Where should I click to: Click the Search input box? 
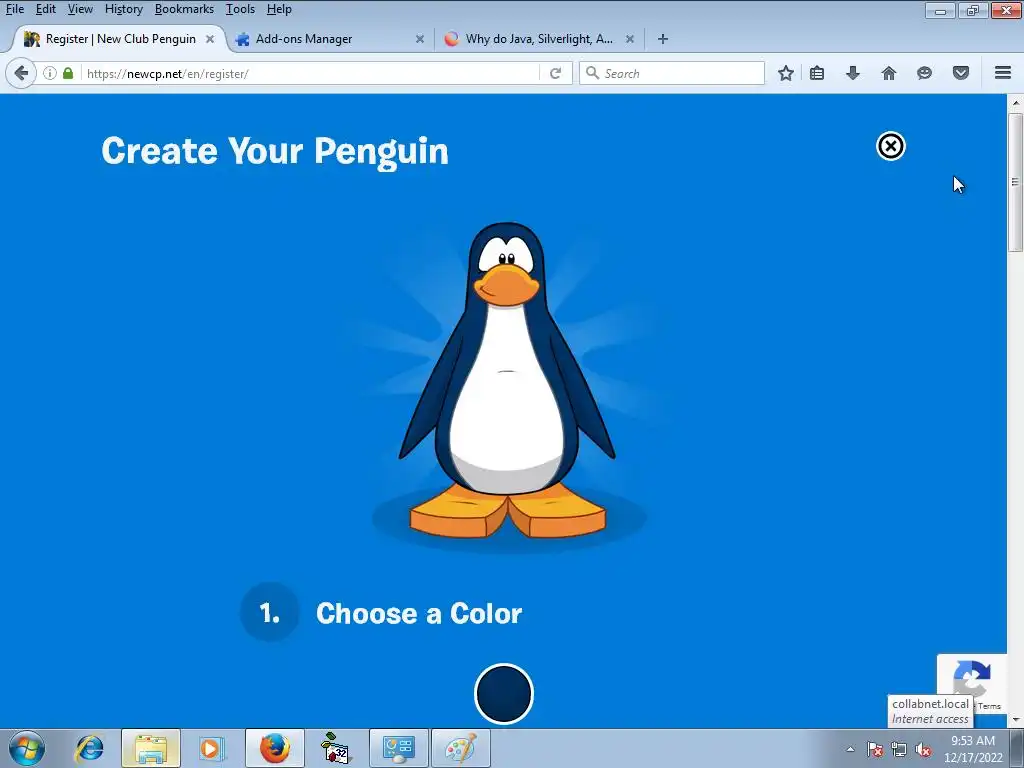click(672, 73)
